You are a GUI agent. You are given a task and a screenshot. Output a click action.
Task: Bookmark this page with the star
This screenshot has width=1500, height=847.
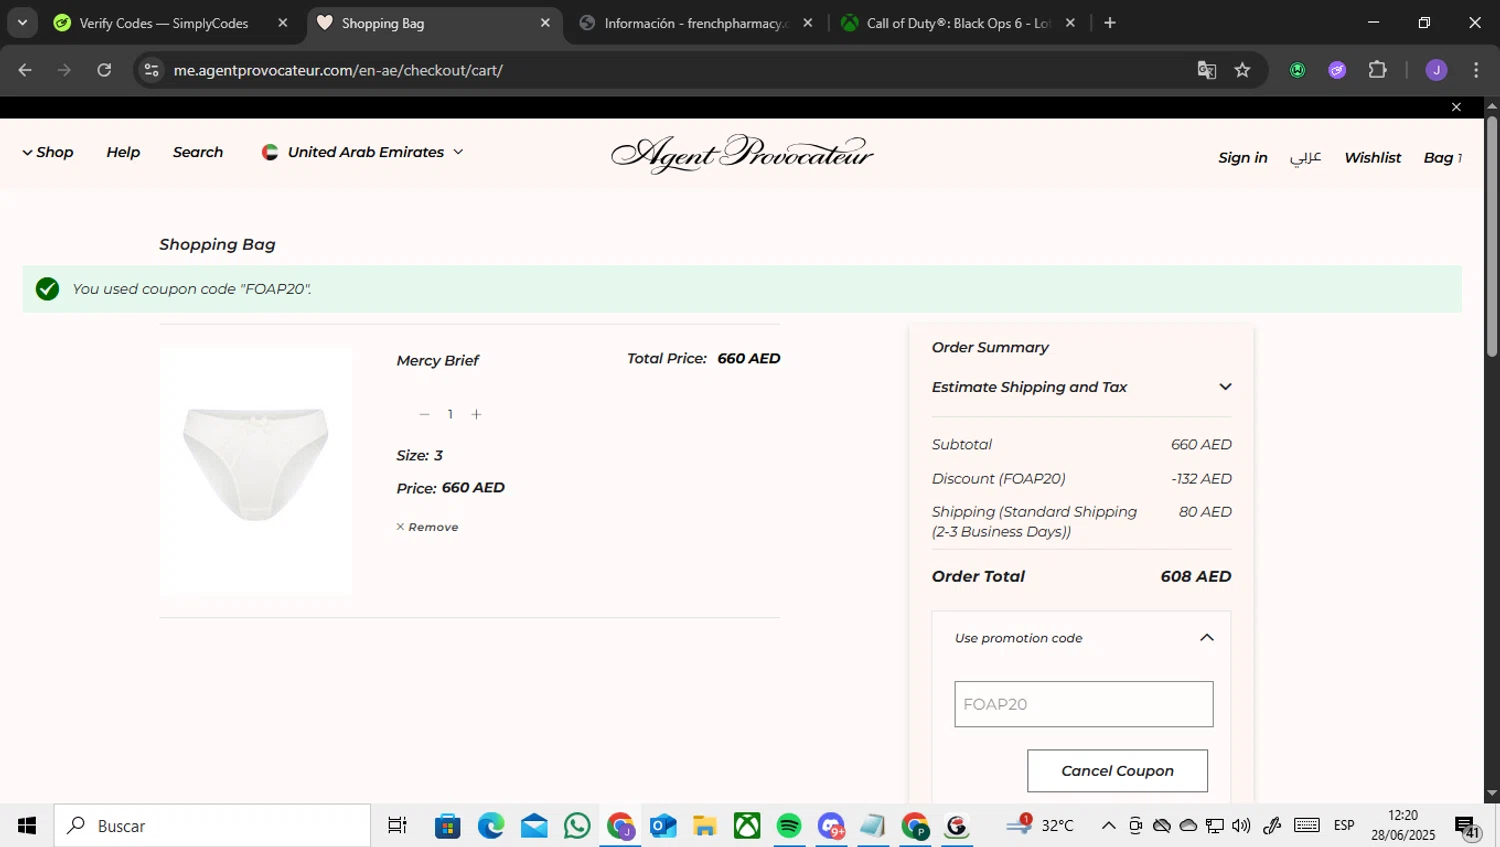pyautogui.click(x=1242, y=70)
